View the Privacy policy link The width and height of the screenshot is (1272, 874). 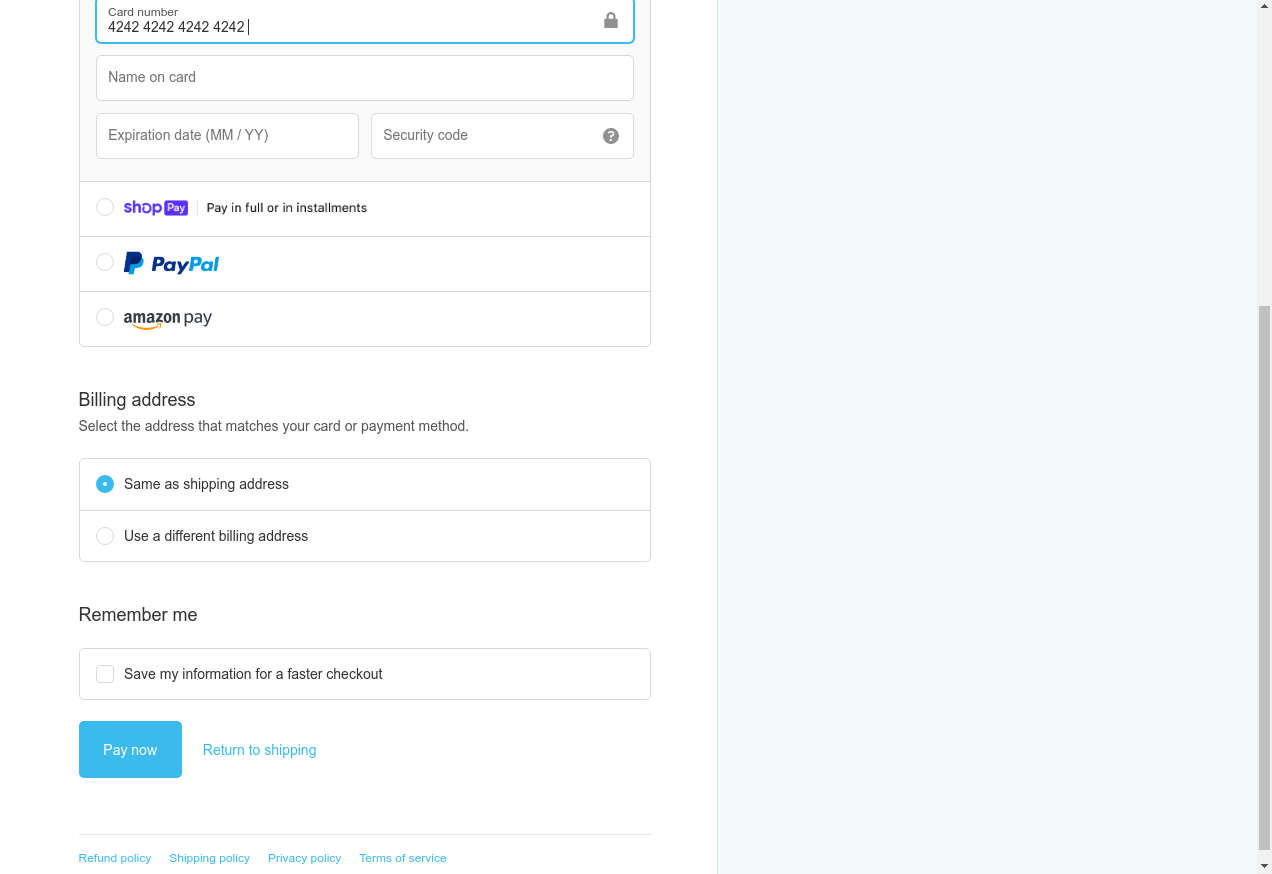click(x=304, y=858)
